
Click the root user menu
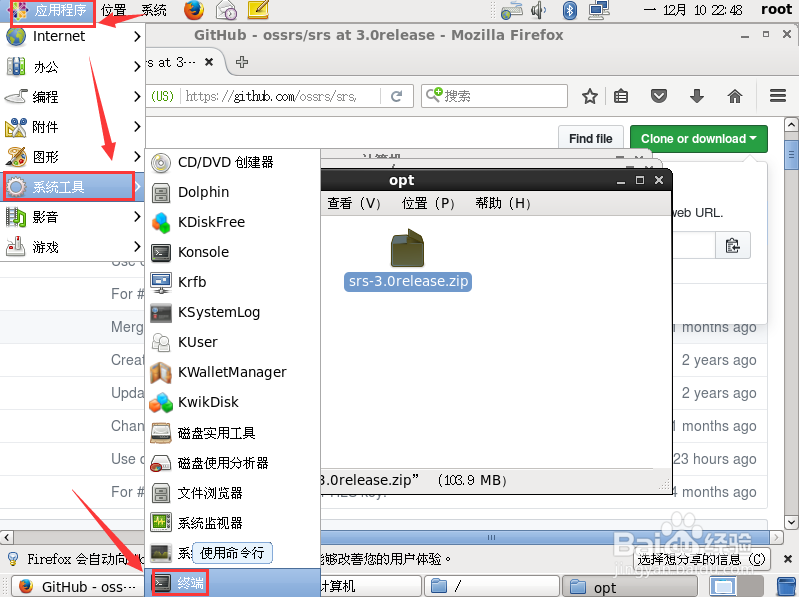[x=776, y=10]
